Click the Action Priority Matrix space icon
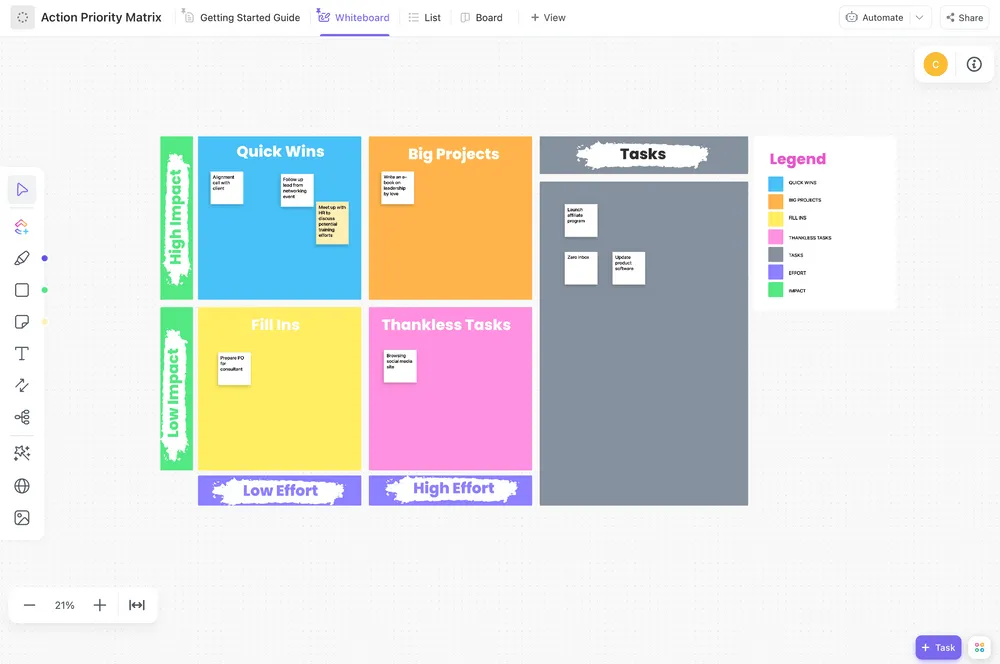Screen dimensions: 1000x664 tap(22, 18)
